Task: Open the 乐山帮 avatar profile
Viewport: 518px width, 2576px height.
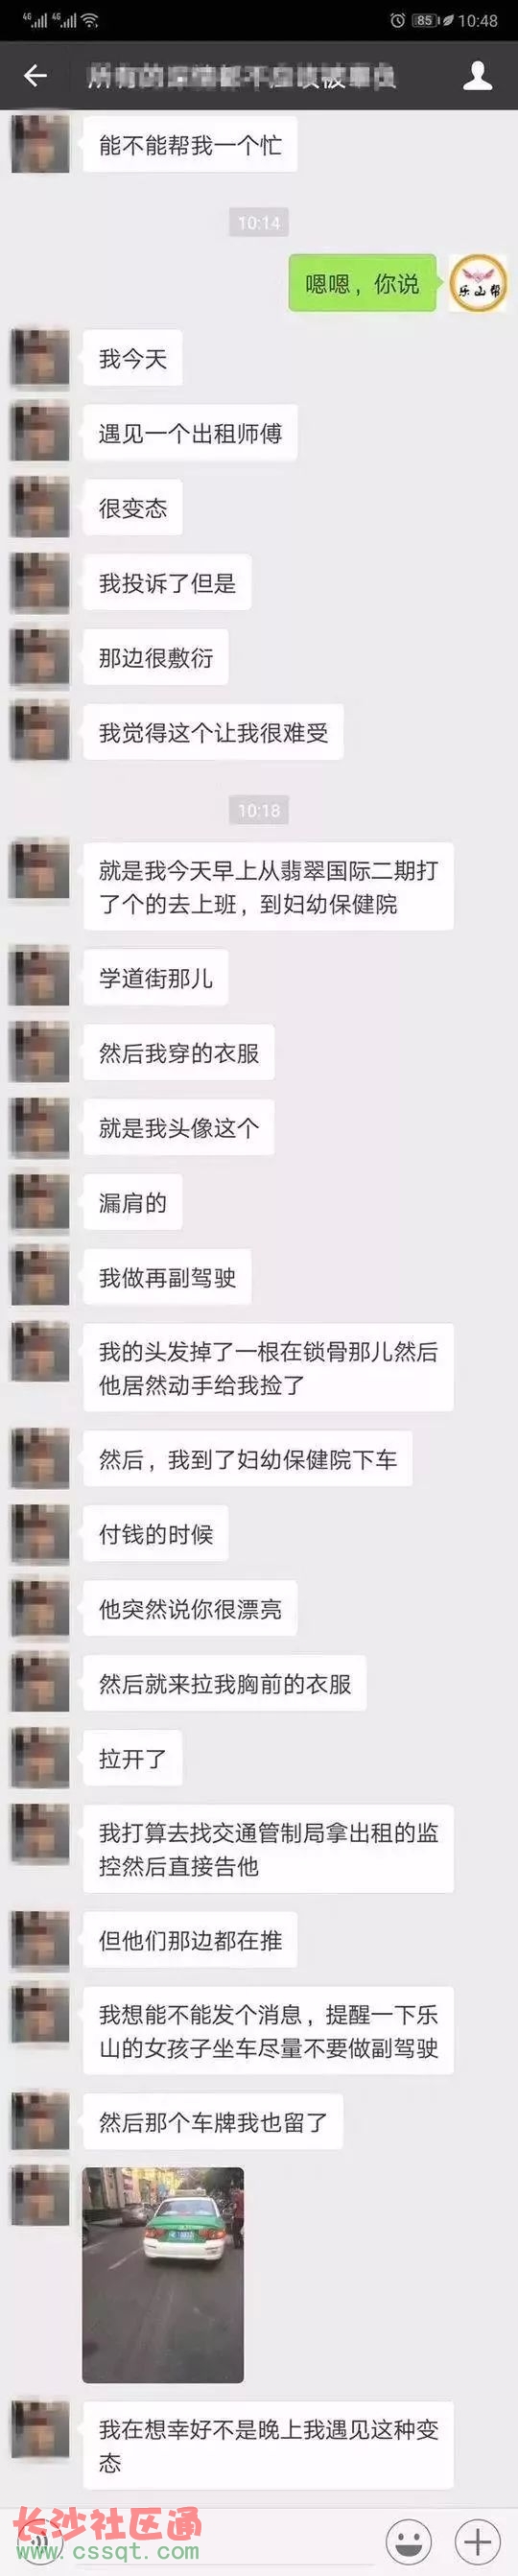Action: (478, 283)
